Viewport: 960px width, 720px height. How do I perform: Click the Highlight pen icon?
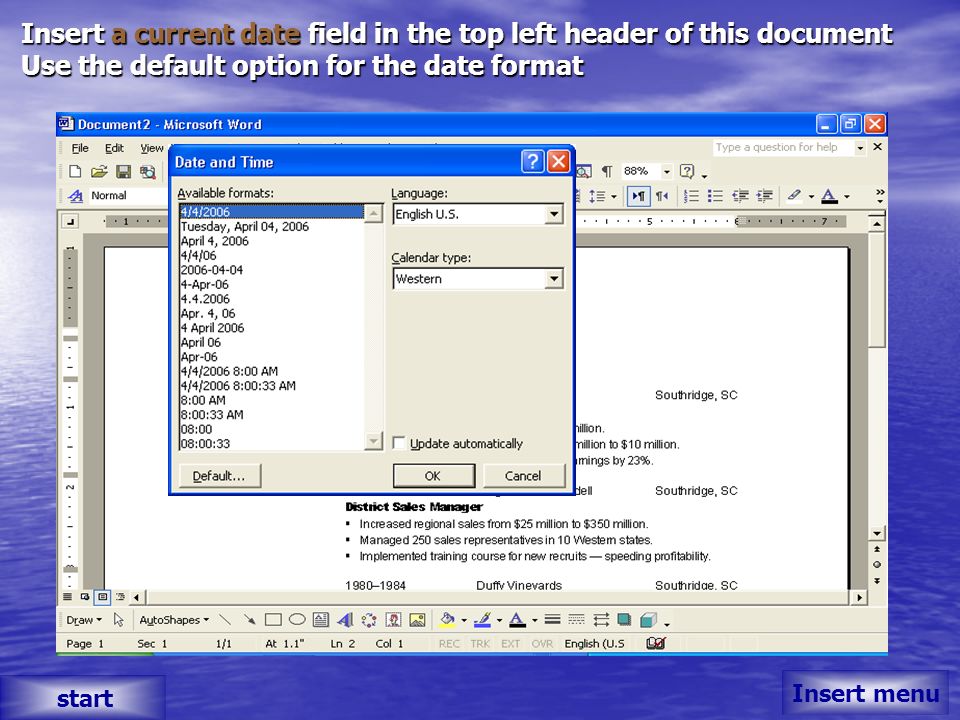coord(795,196)
